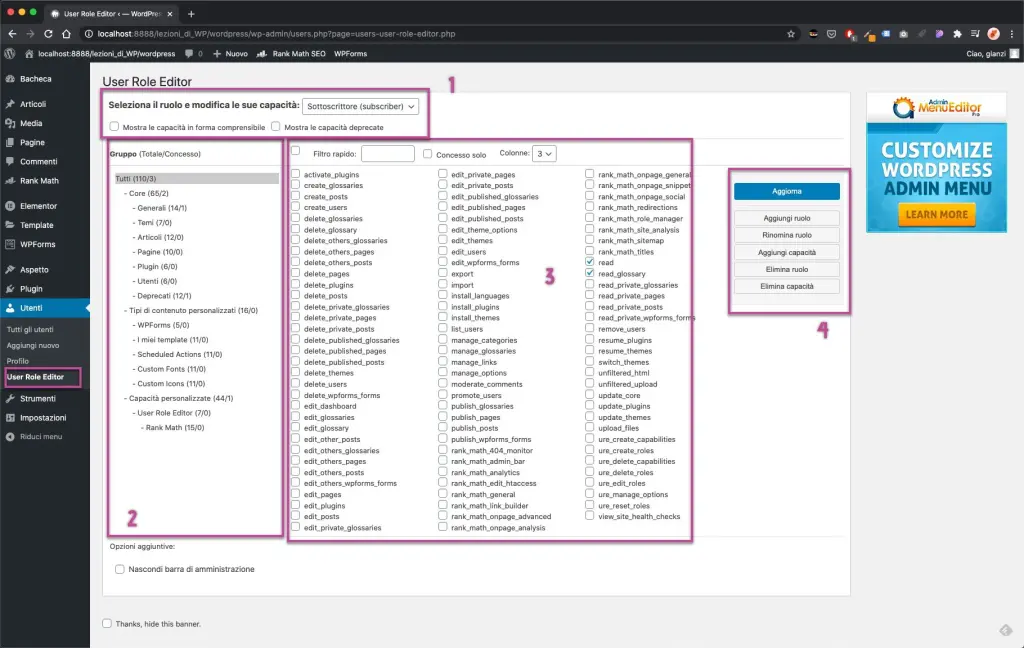
Task: Open WPForms in the admin bar
Action: pyautogui.click(x=351, y=54)
